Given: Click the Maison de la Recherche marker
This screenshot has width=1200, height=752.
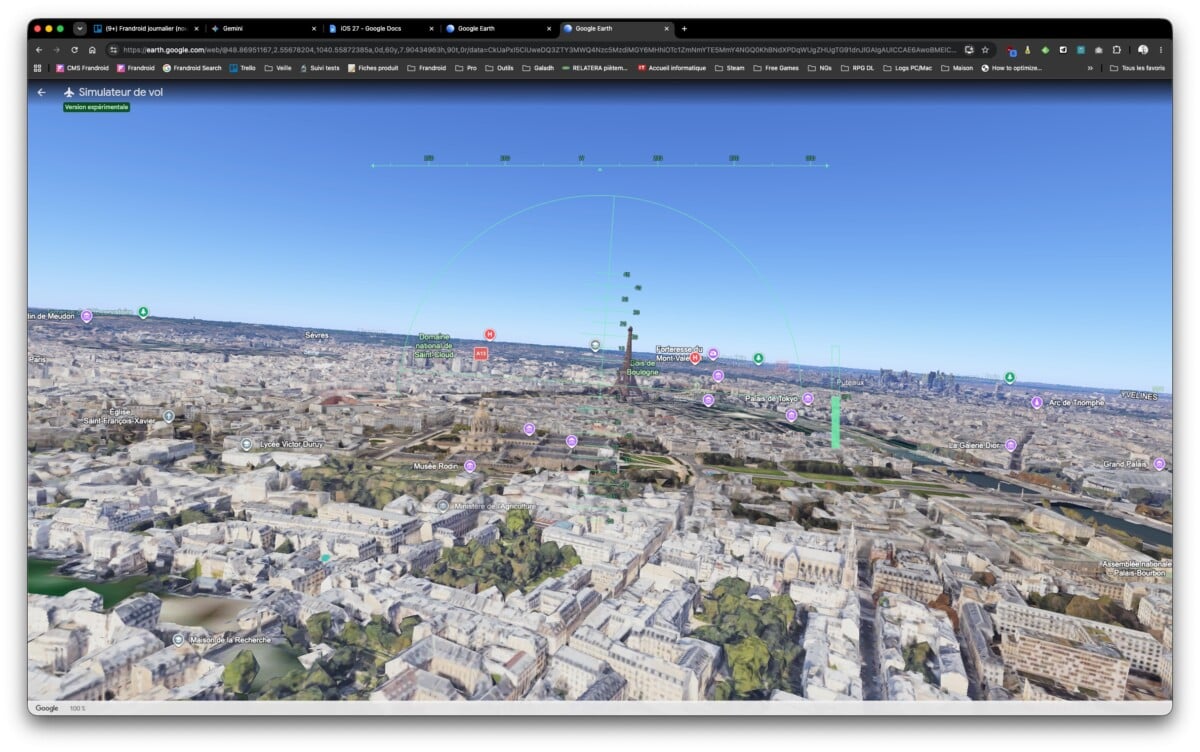Looking at the screenshot, I should (x=178, y=639).
